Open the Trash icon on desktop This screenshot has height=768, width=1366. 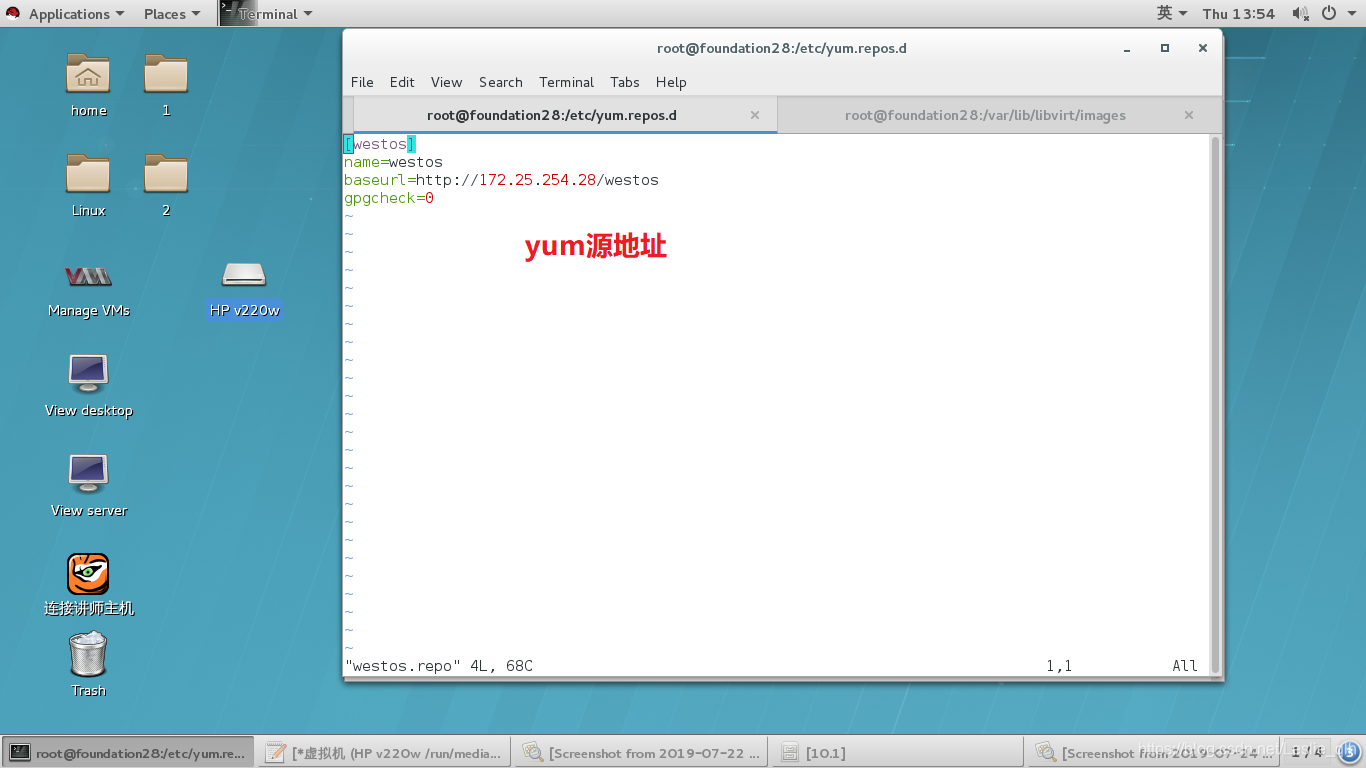[x=88, y=655]
